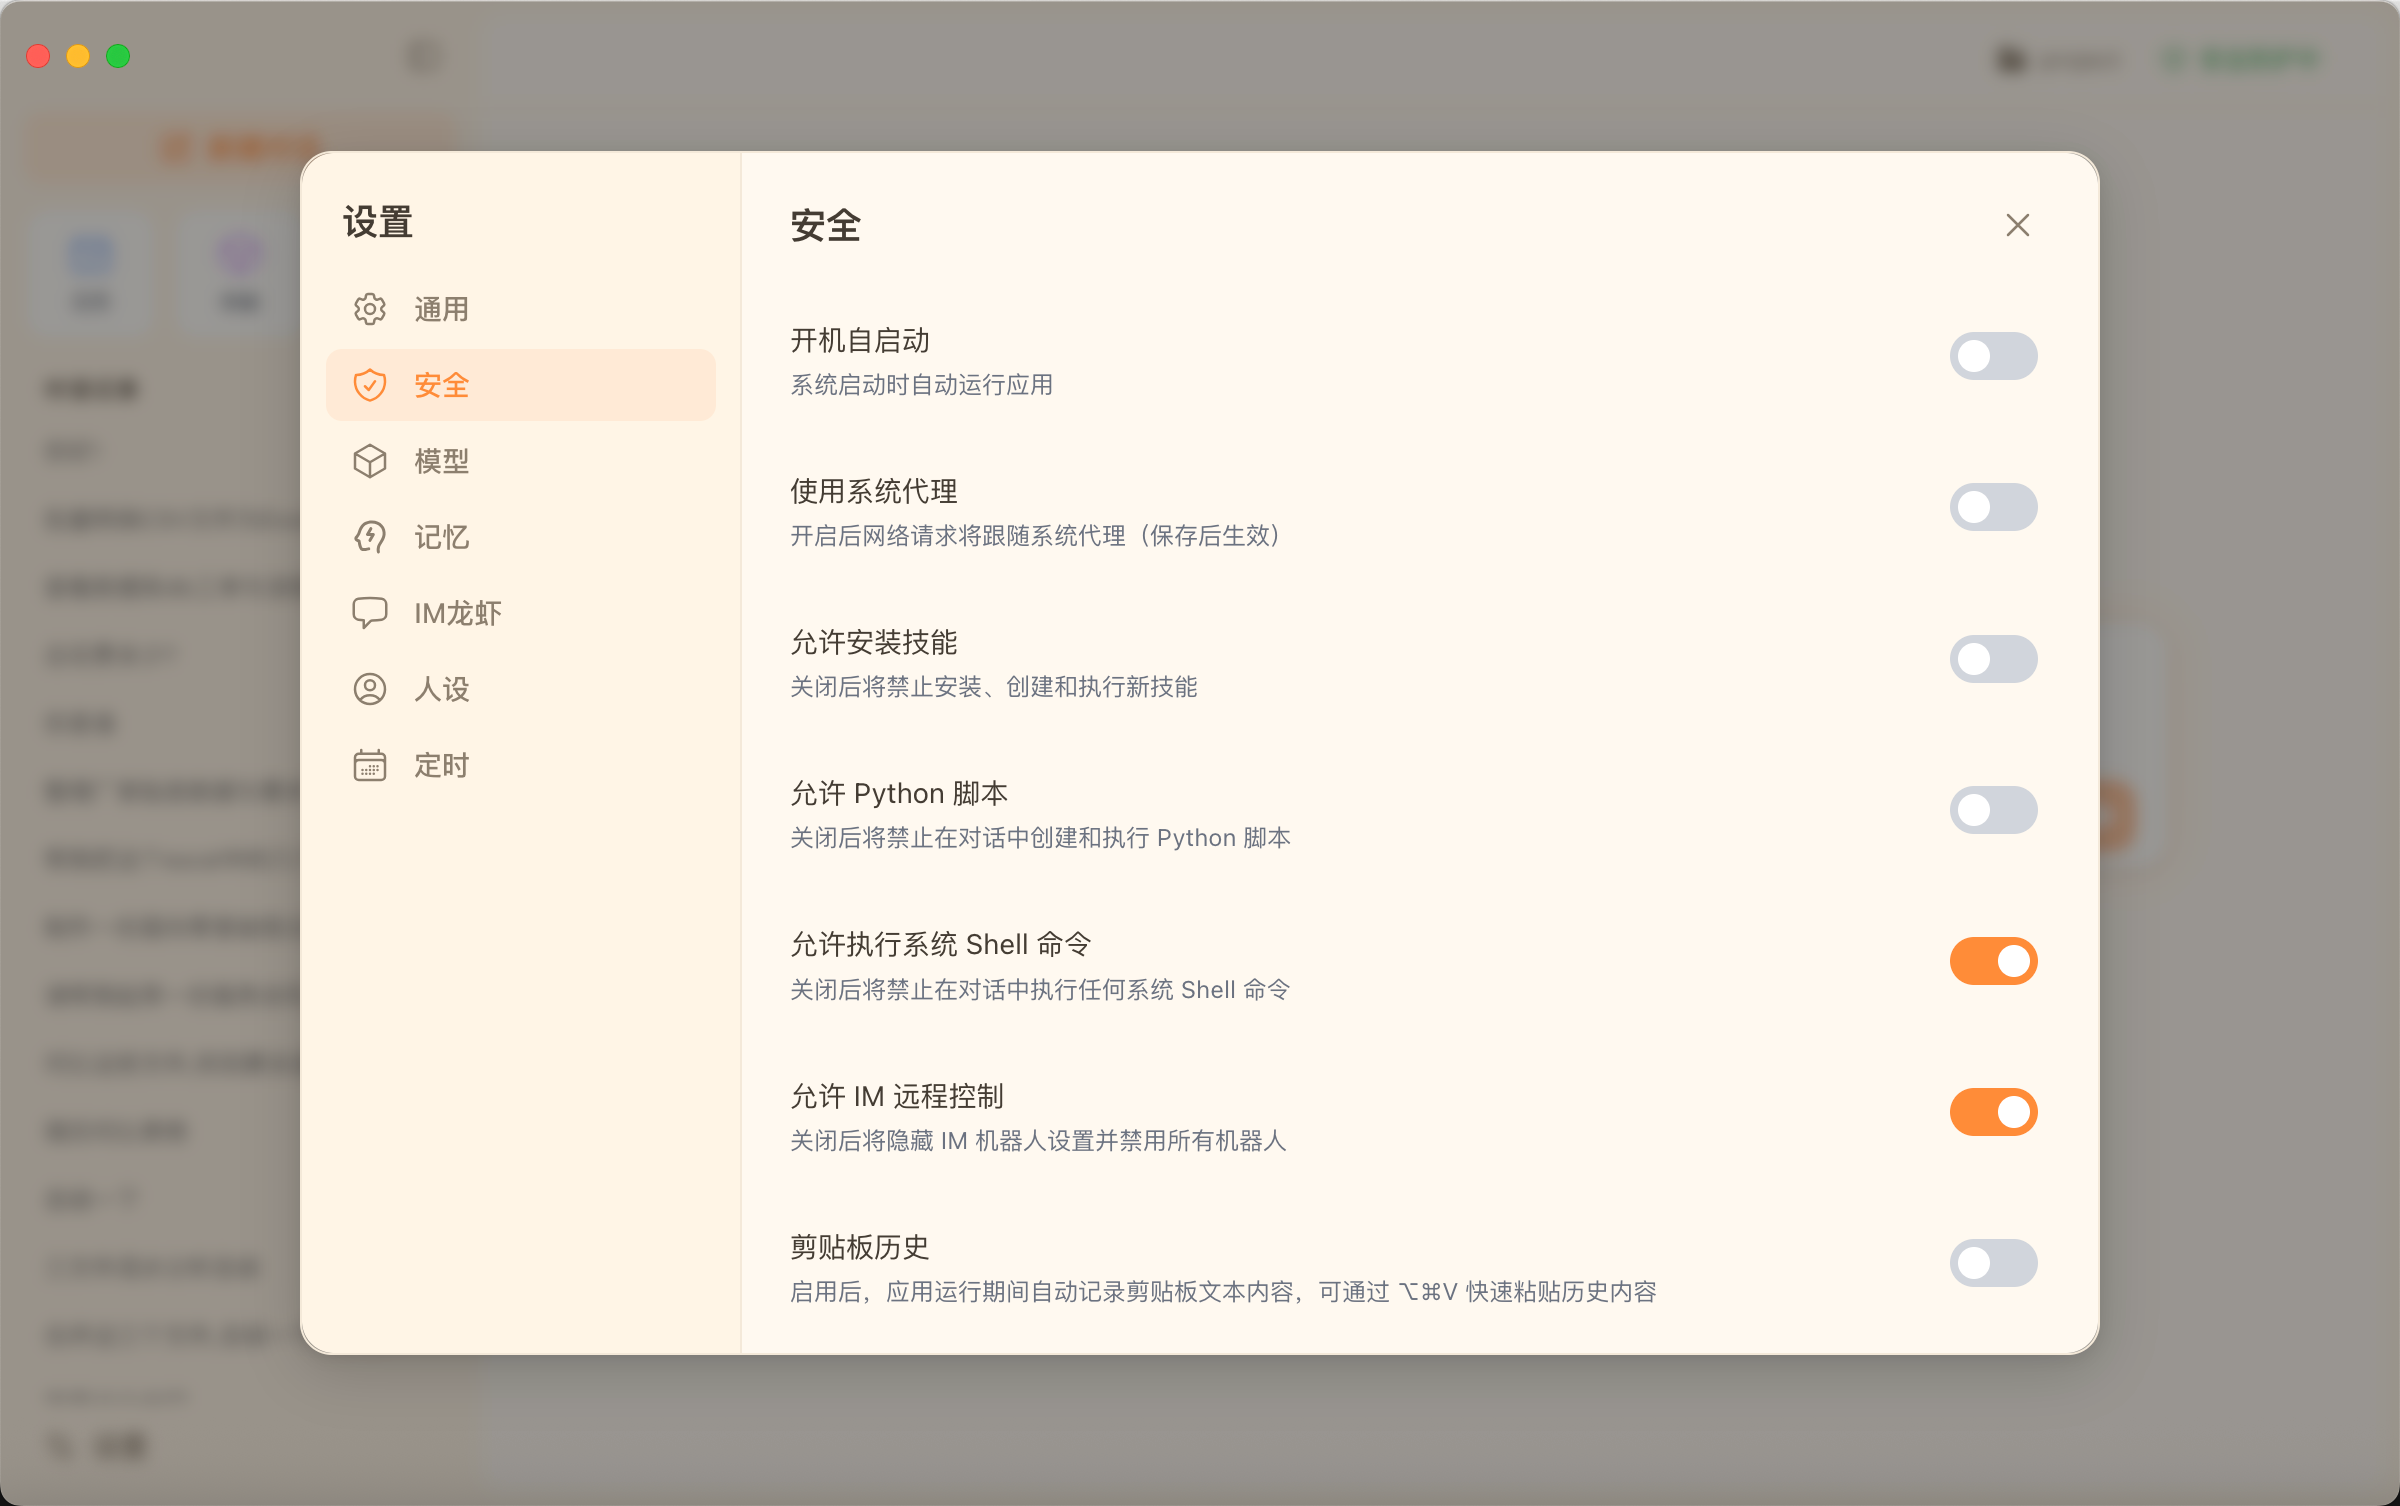Click the lightning icon beside 记忆

coord(370,537)
